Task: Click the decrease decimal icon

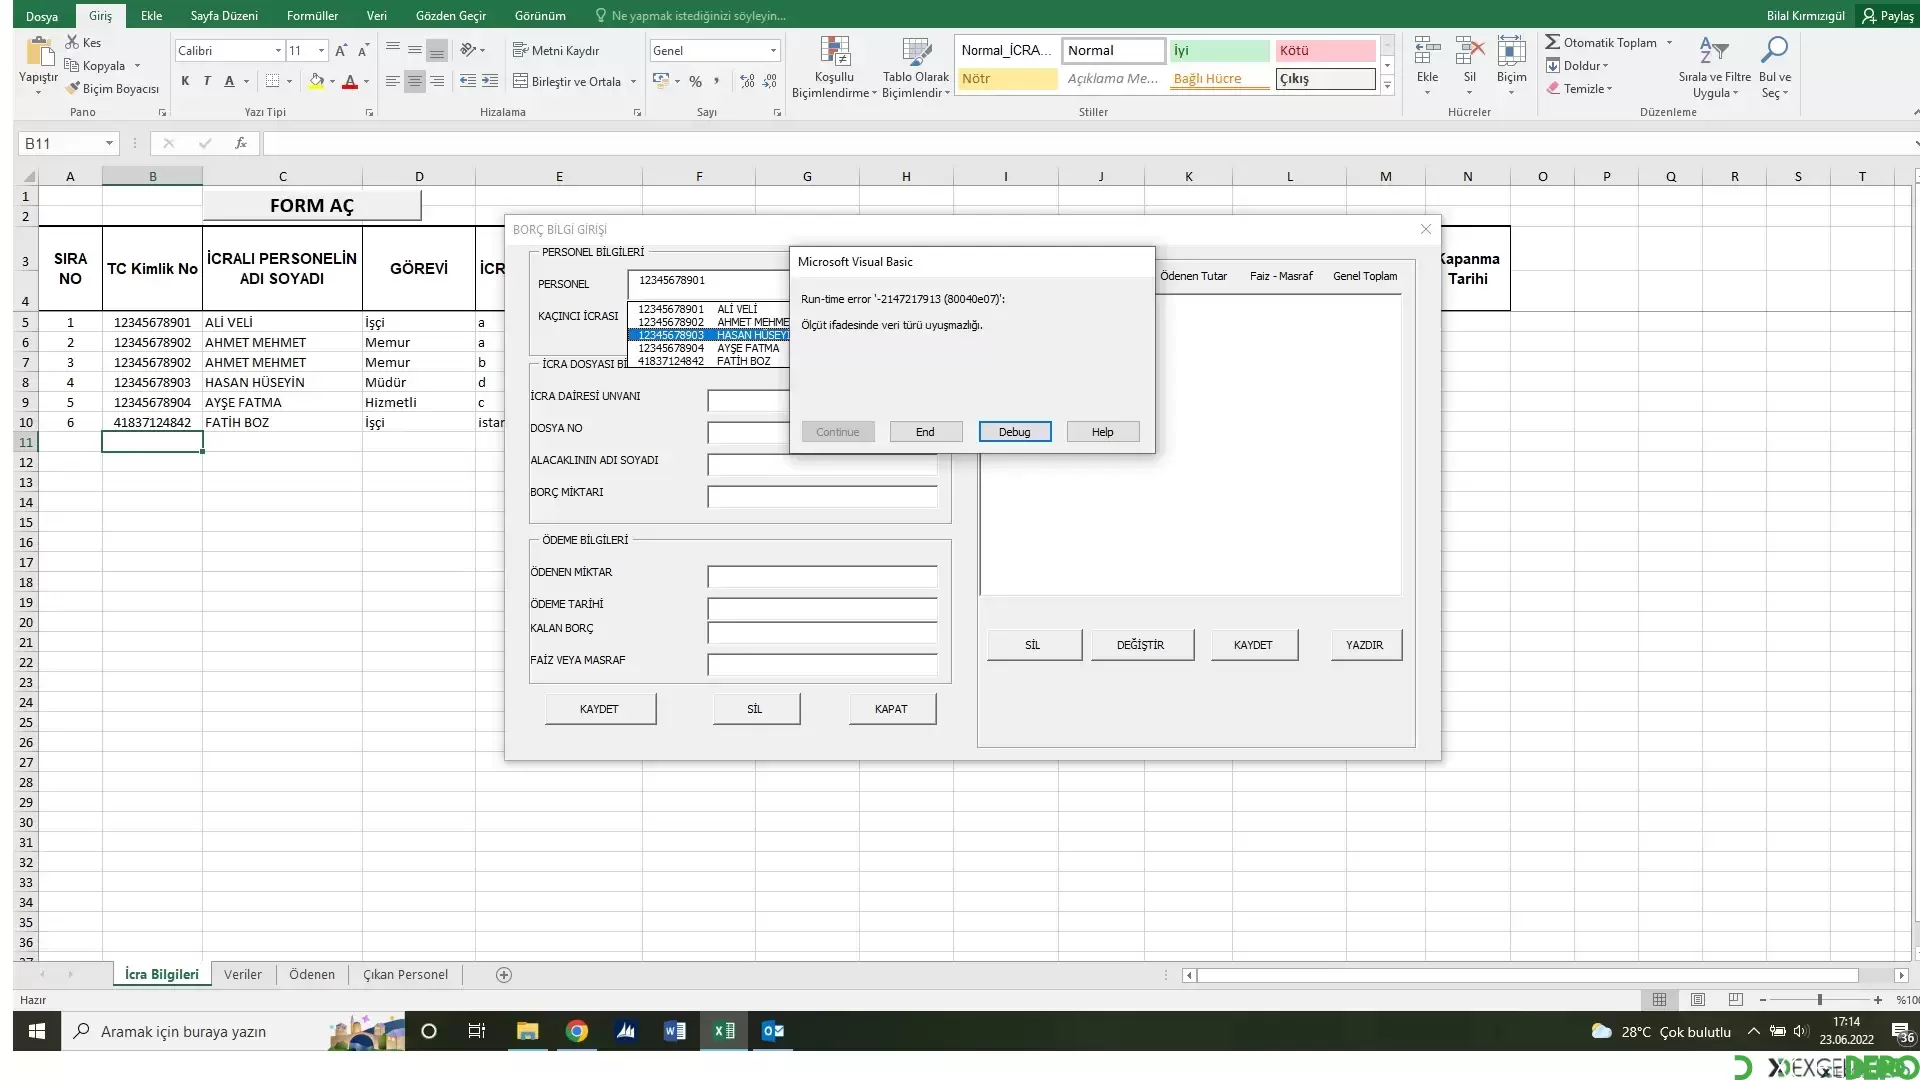Action: pos(769,81)
